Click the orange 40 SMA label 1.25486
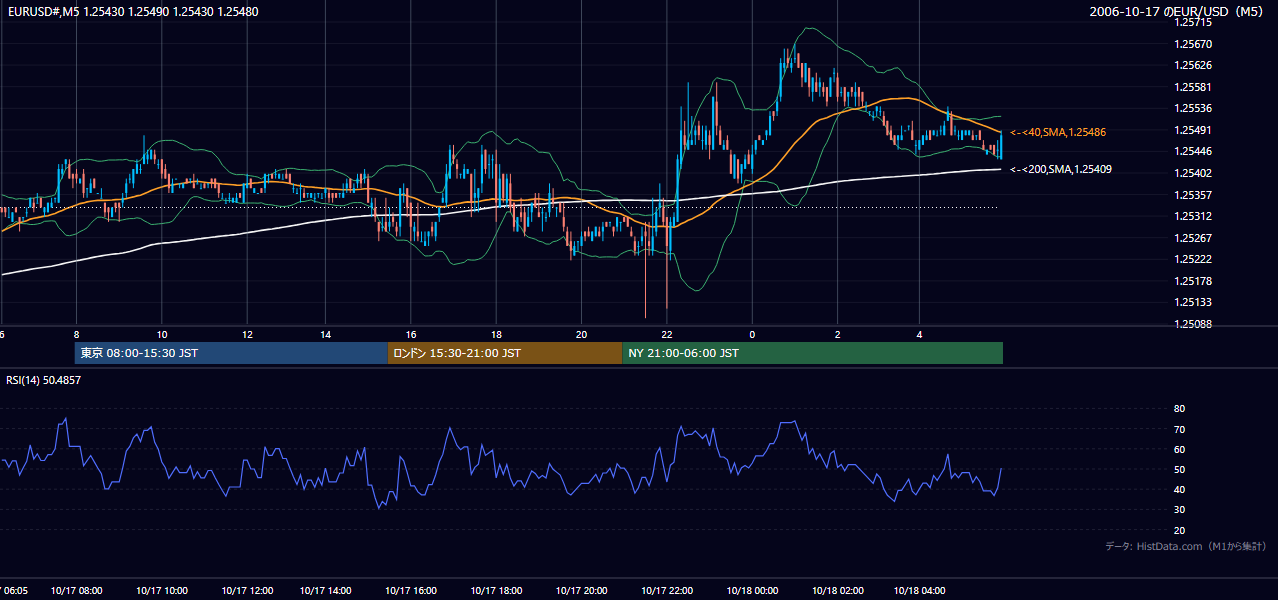The height and width of the screenshot is (600, 1278). (1057, 132)
